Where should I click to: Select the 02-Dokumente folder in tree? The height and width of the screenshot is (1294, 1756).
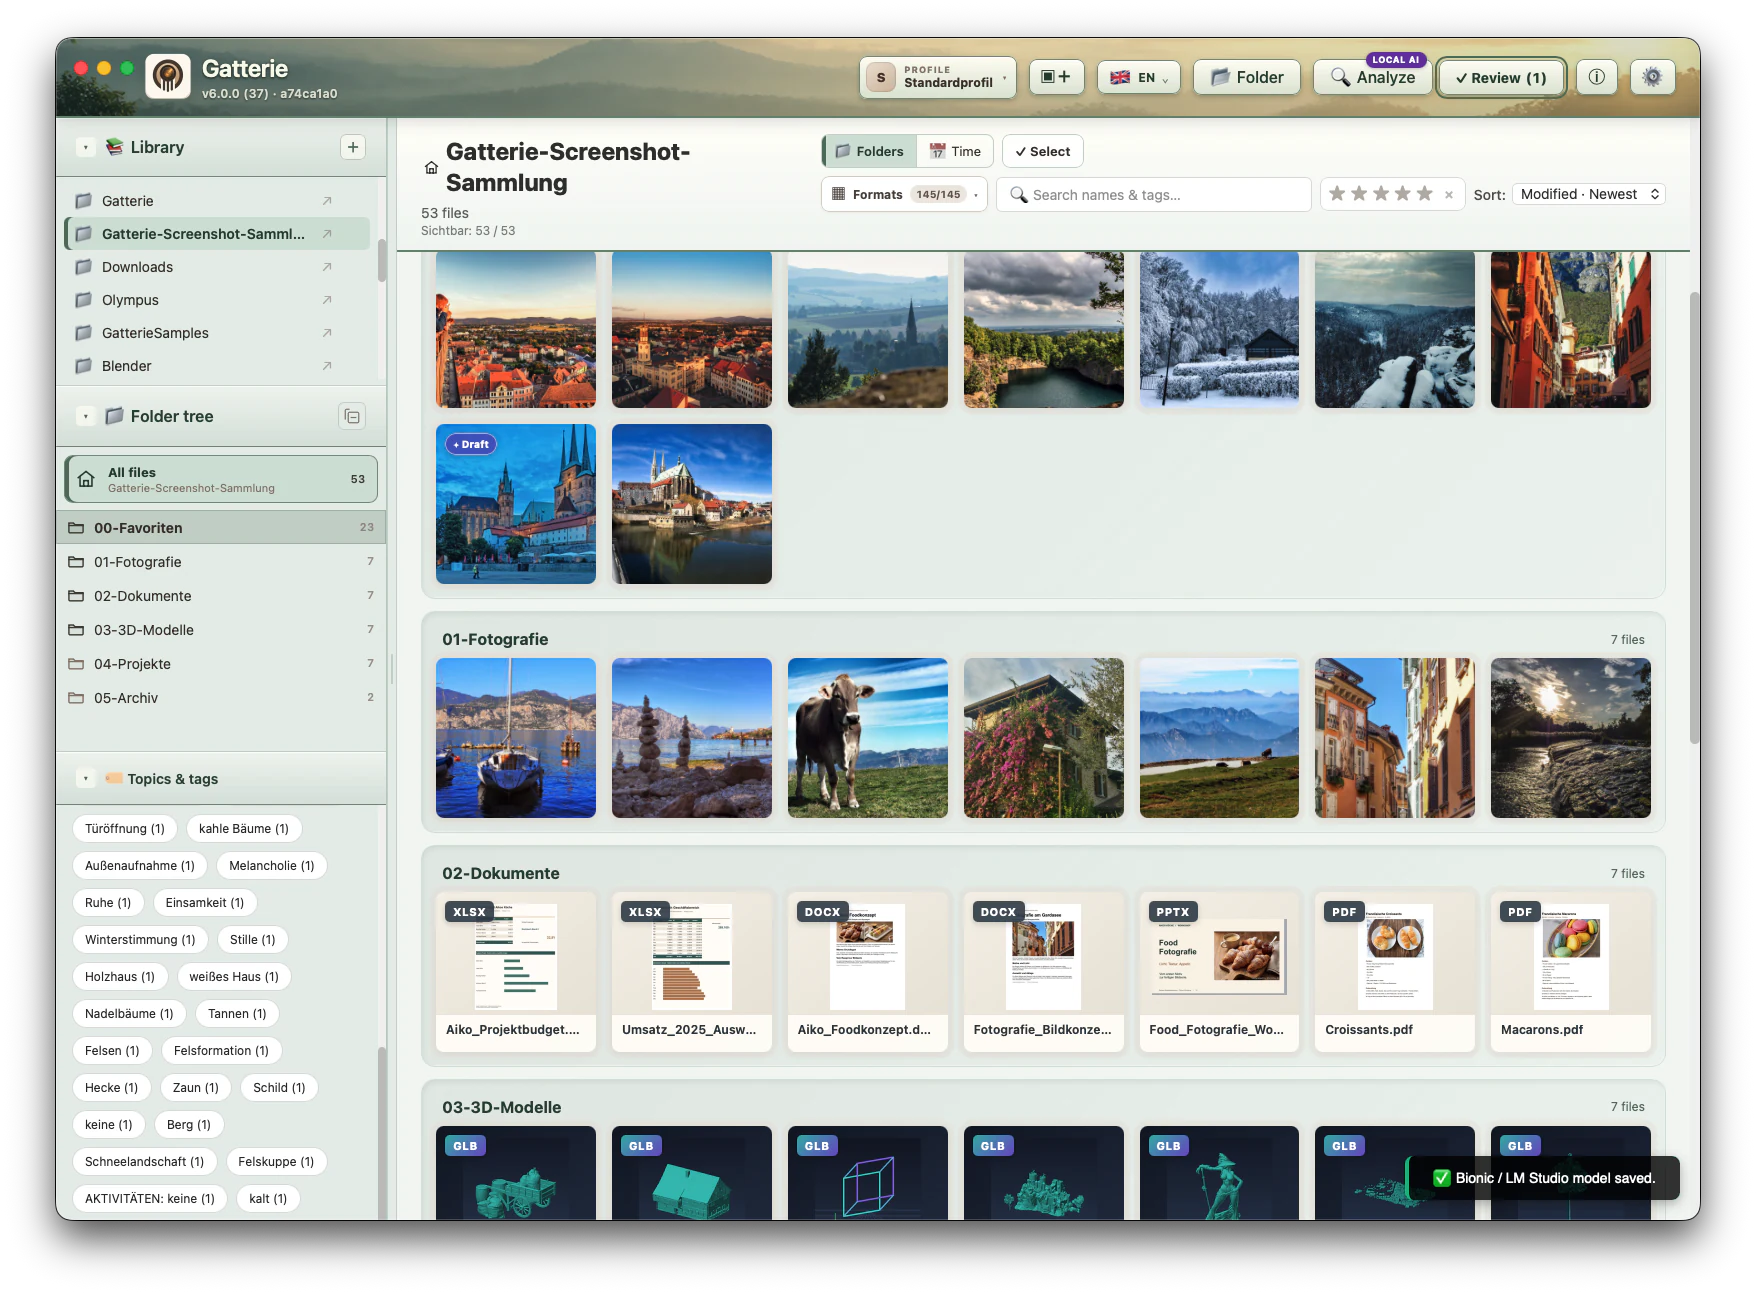221,596
